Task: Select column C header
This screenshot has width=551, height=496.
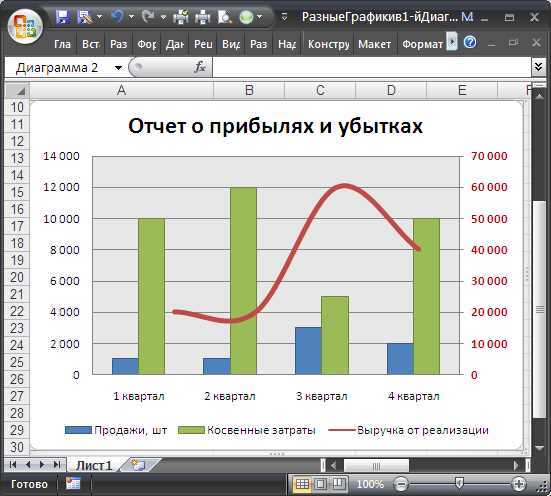Action: coord(320,90)
